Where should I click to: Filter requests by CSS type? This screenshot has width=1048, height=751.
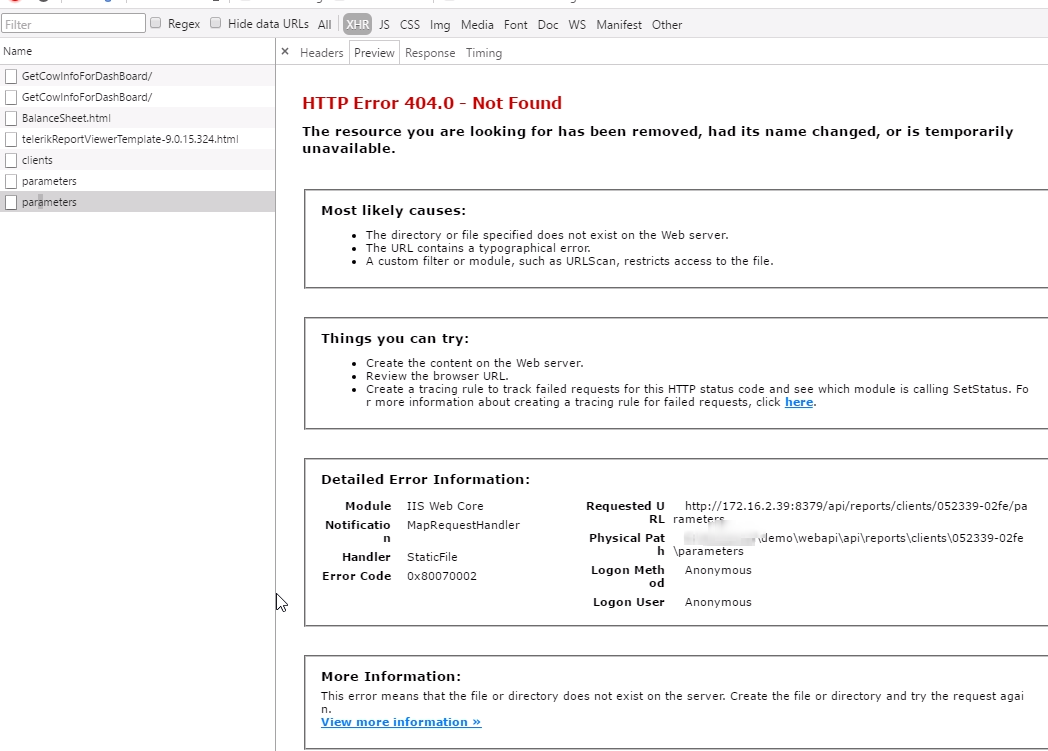coord(410,24)
